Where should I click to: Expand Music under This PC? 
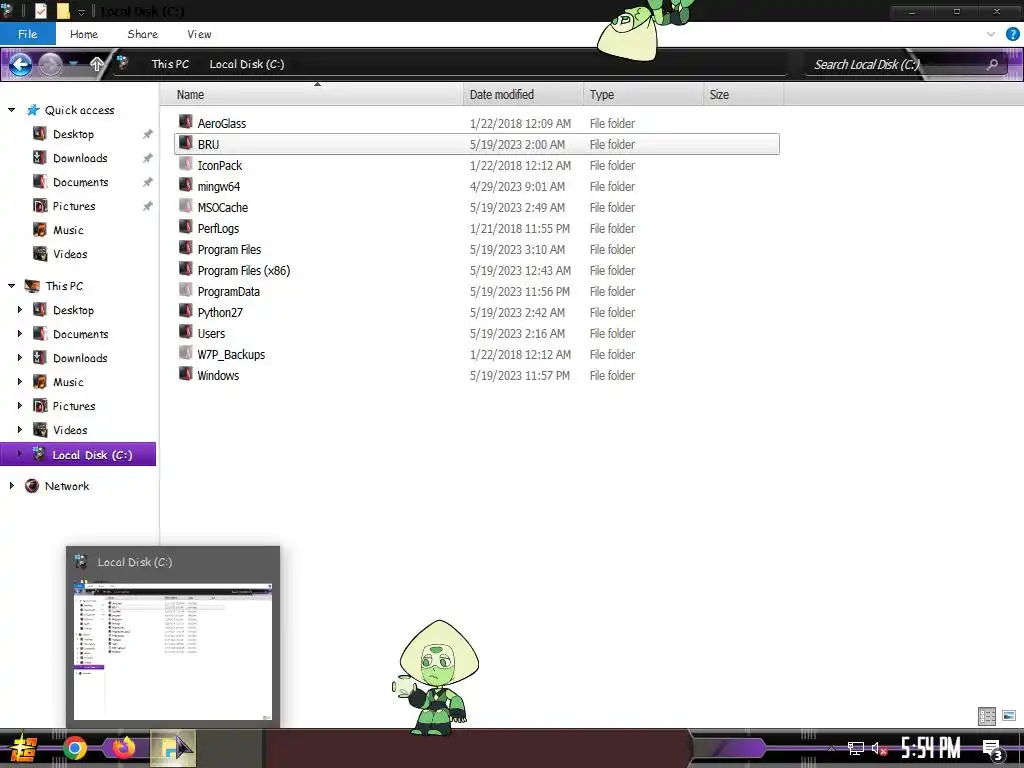[20, 381]
